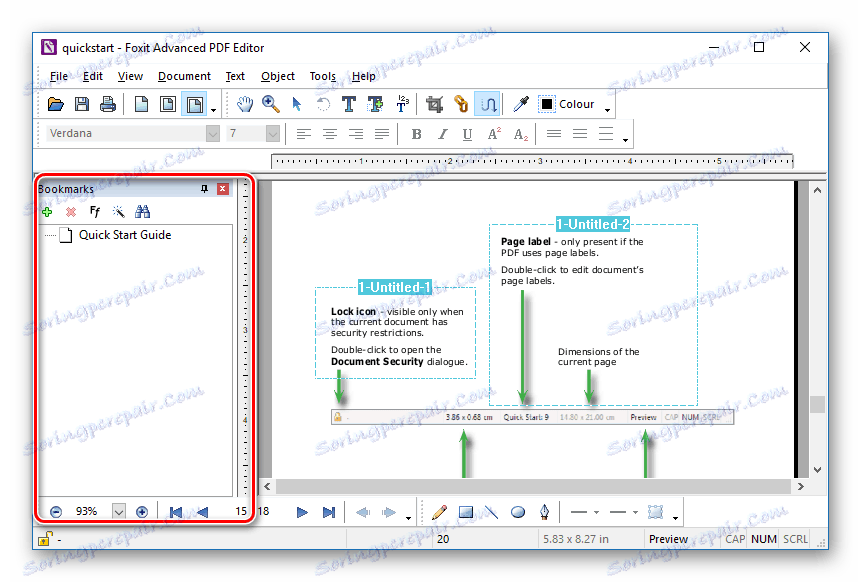Align text right
Screen dimensions: 861x582
click(x=356, y=133)
